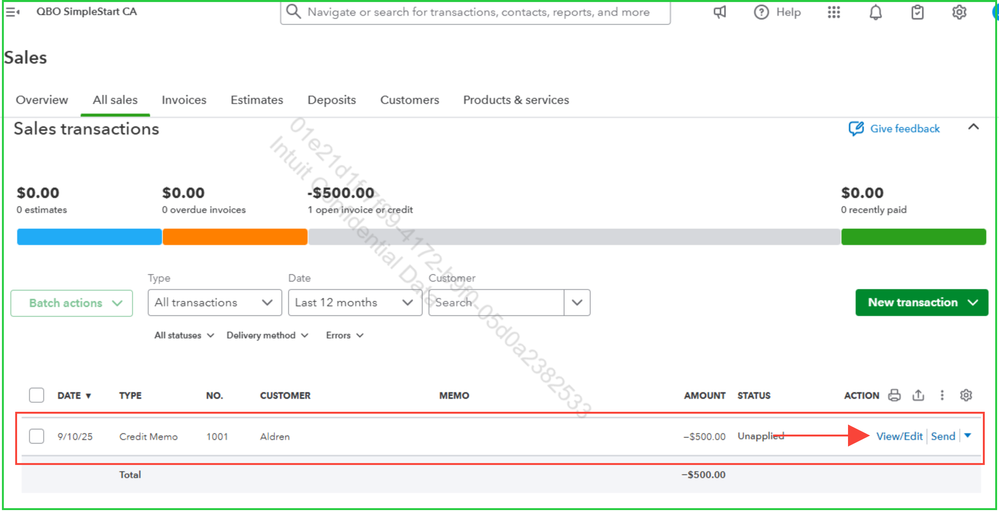Click the 0 recently paid label
Viewport: 999px width, 514px height.
873,210
